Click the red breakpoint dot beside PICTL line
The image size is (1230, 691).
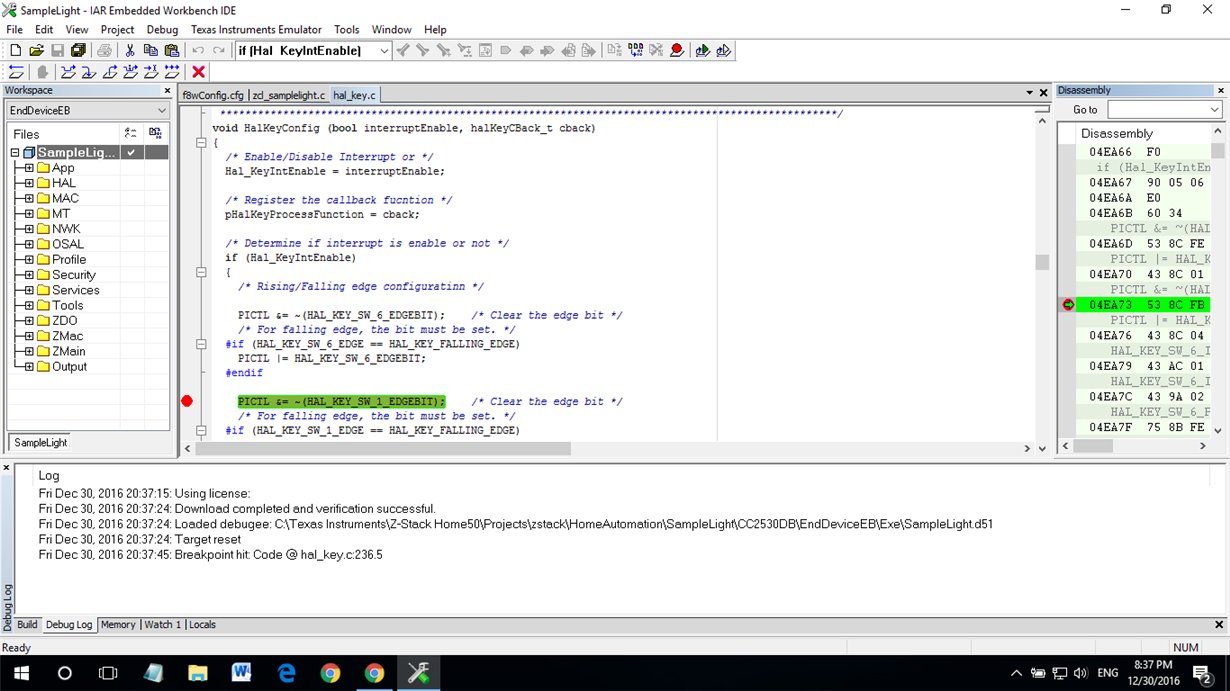pos(187,401)
